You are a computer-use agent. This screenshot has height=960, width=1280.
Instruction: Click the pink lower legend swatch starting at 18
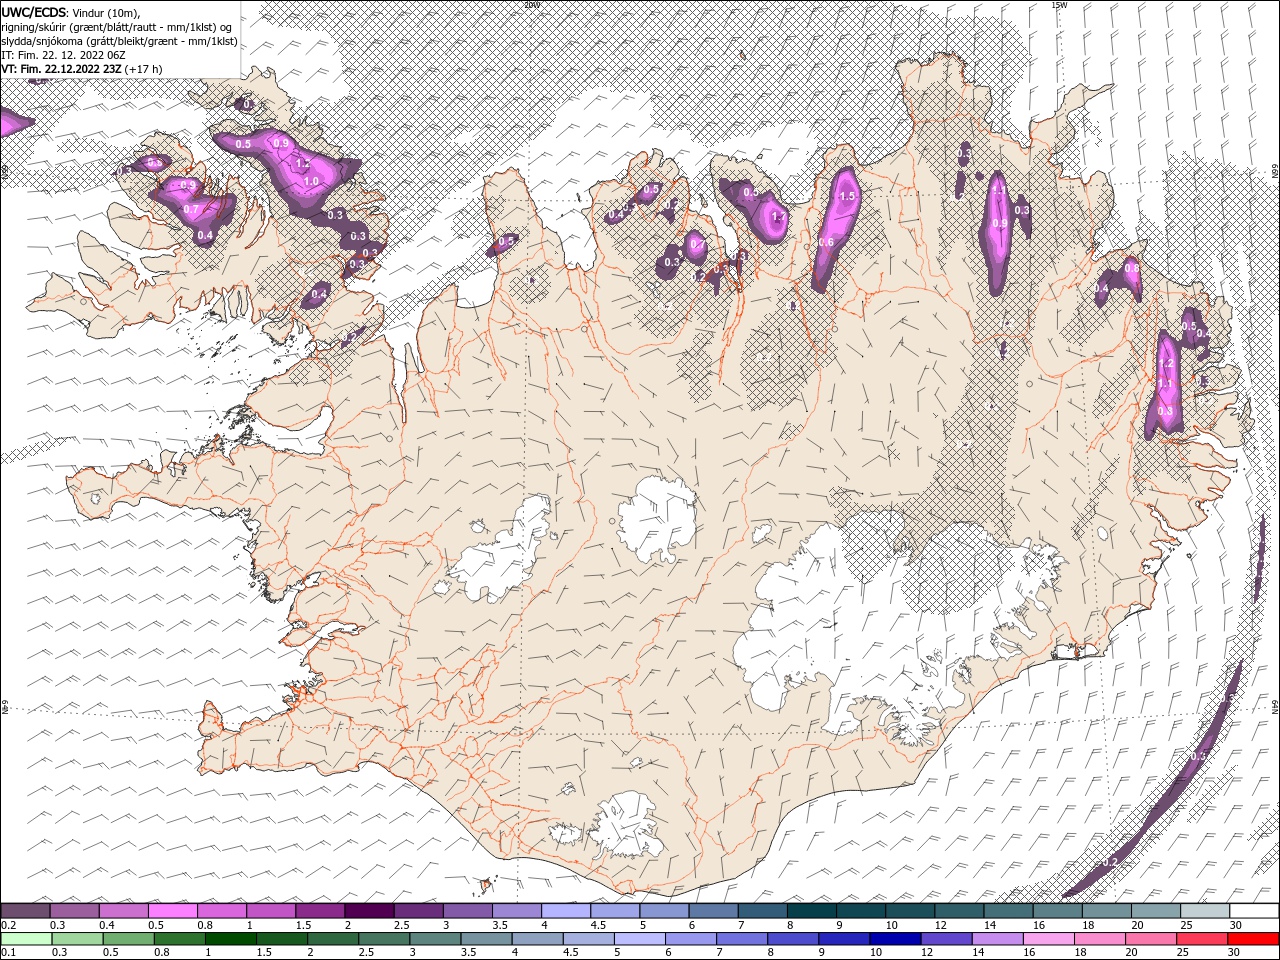pyautogui.click(x=1098, y=938)
